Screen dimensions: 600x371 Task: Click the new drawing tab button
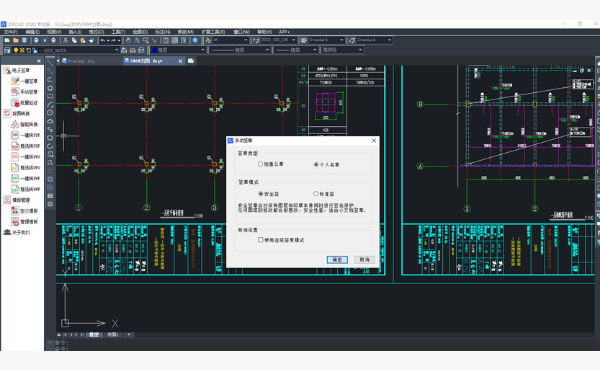[191, 61]
